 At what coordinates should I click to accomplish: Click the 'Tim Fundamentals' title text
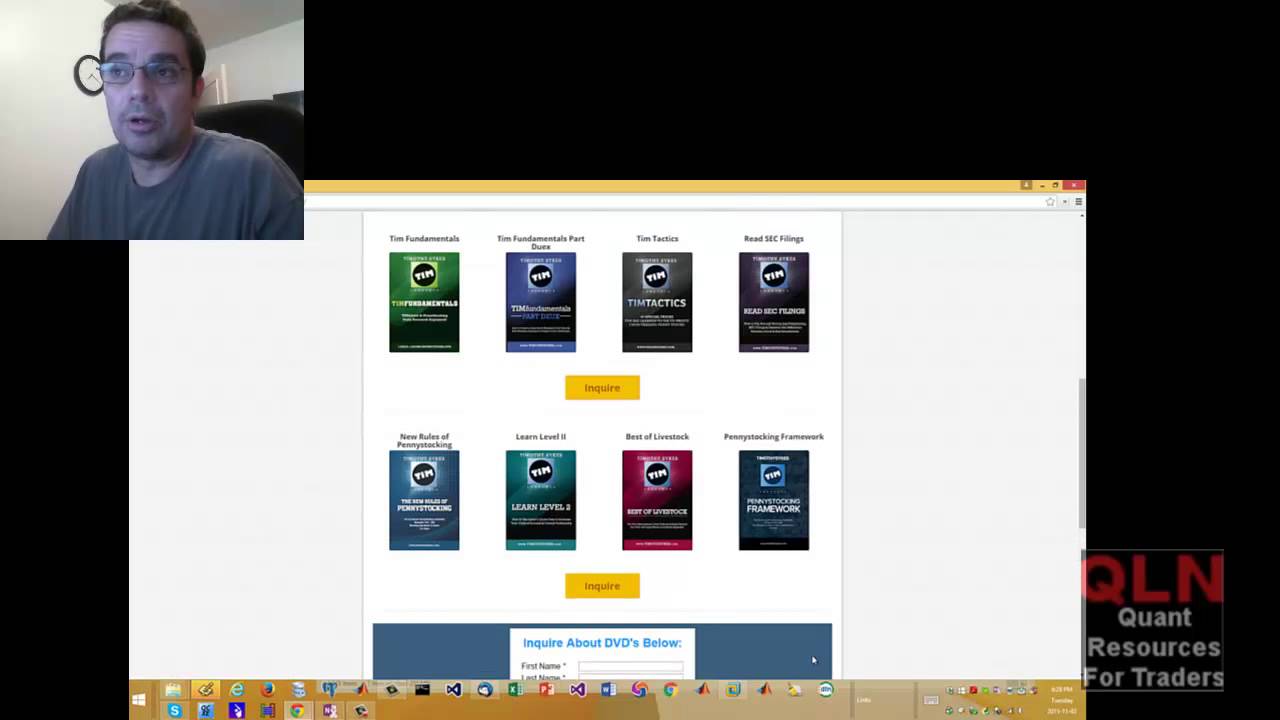click(x=424, y=238)
